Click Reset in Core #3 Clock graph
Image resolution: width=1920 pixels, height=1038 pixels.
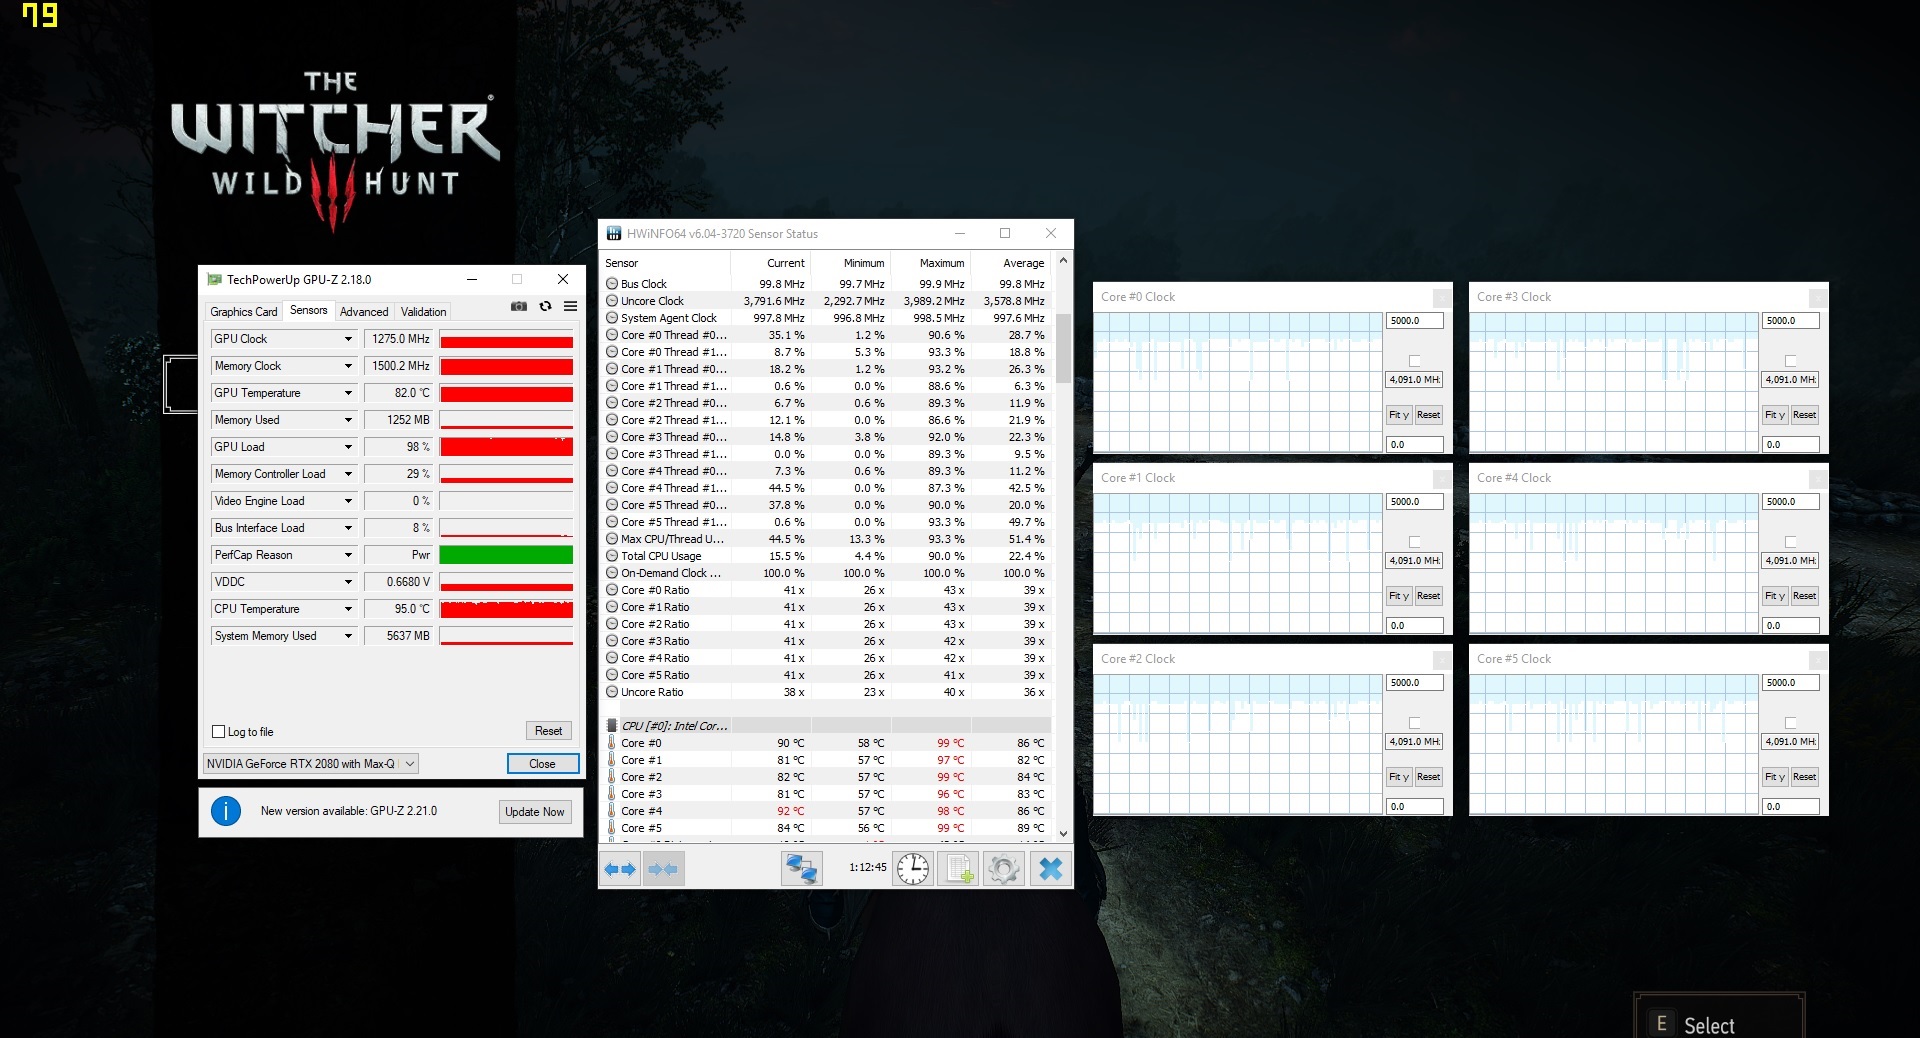click(1804, 415)
